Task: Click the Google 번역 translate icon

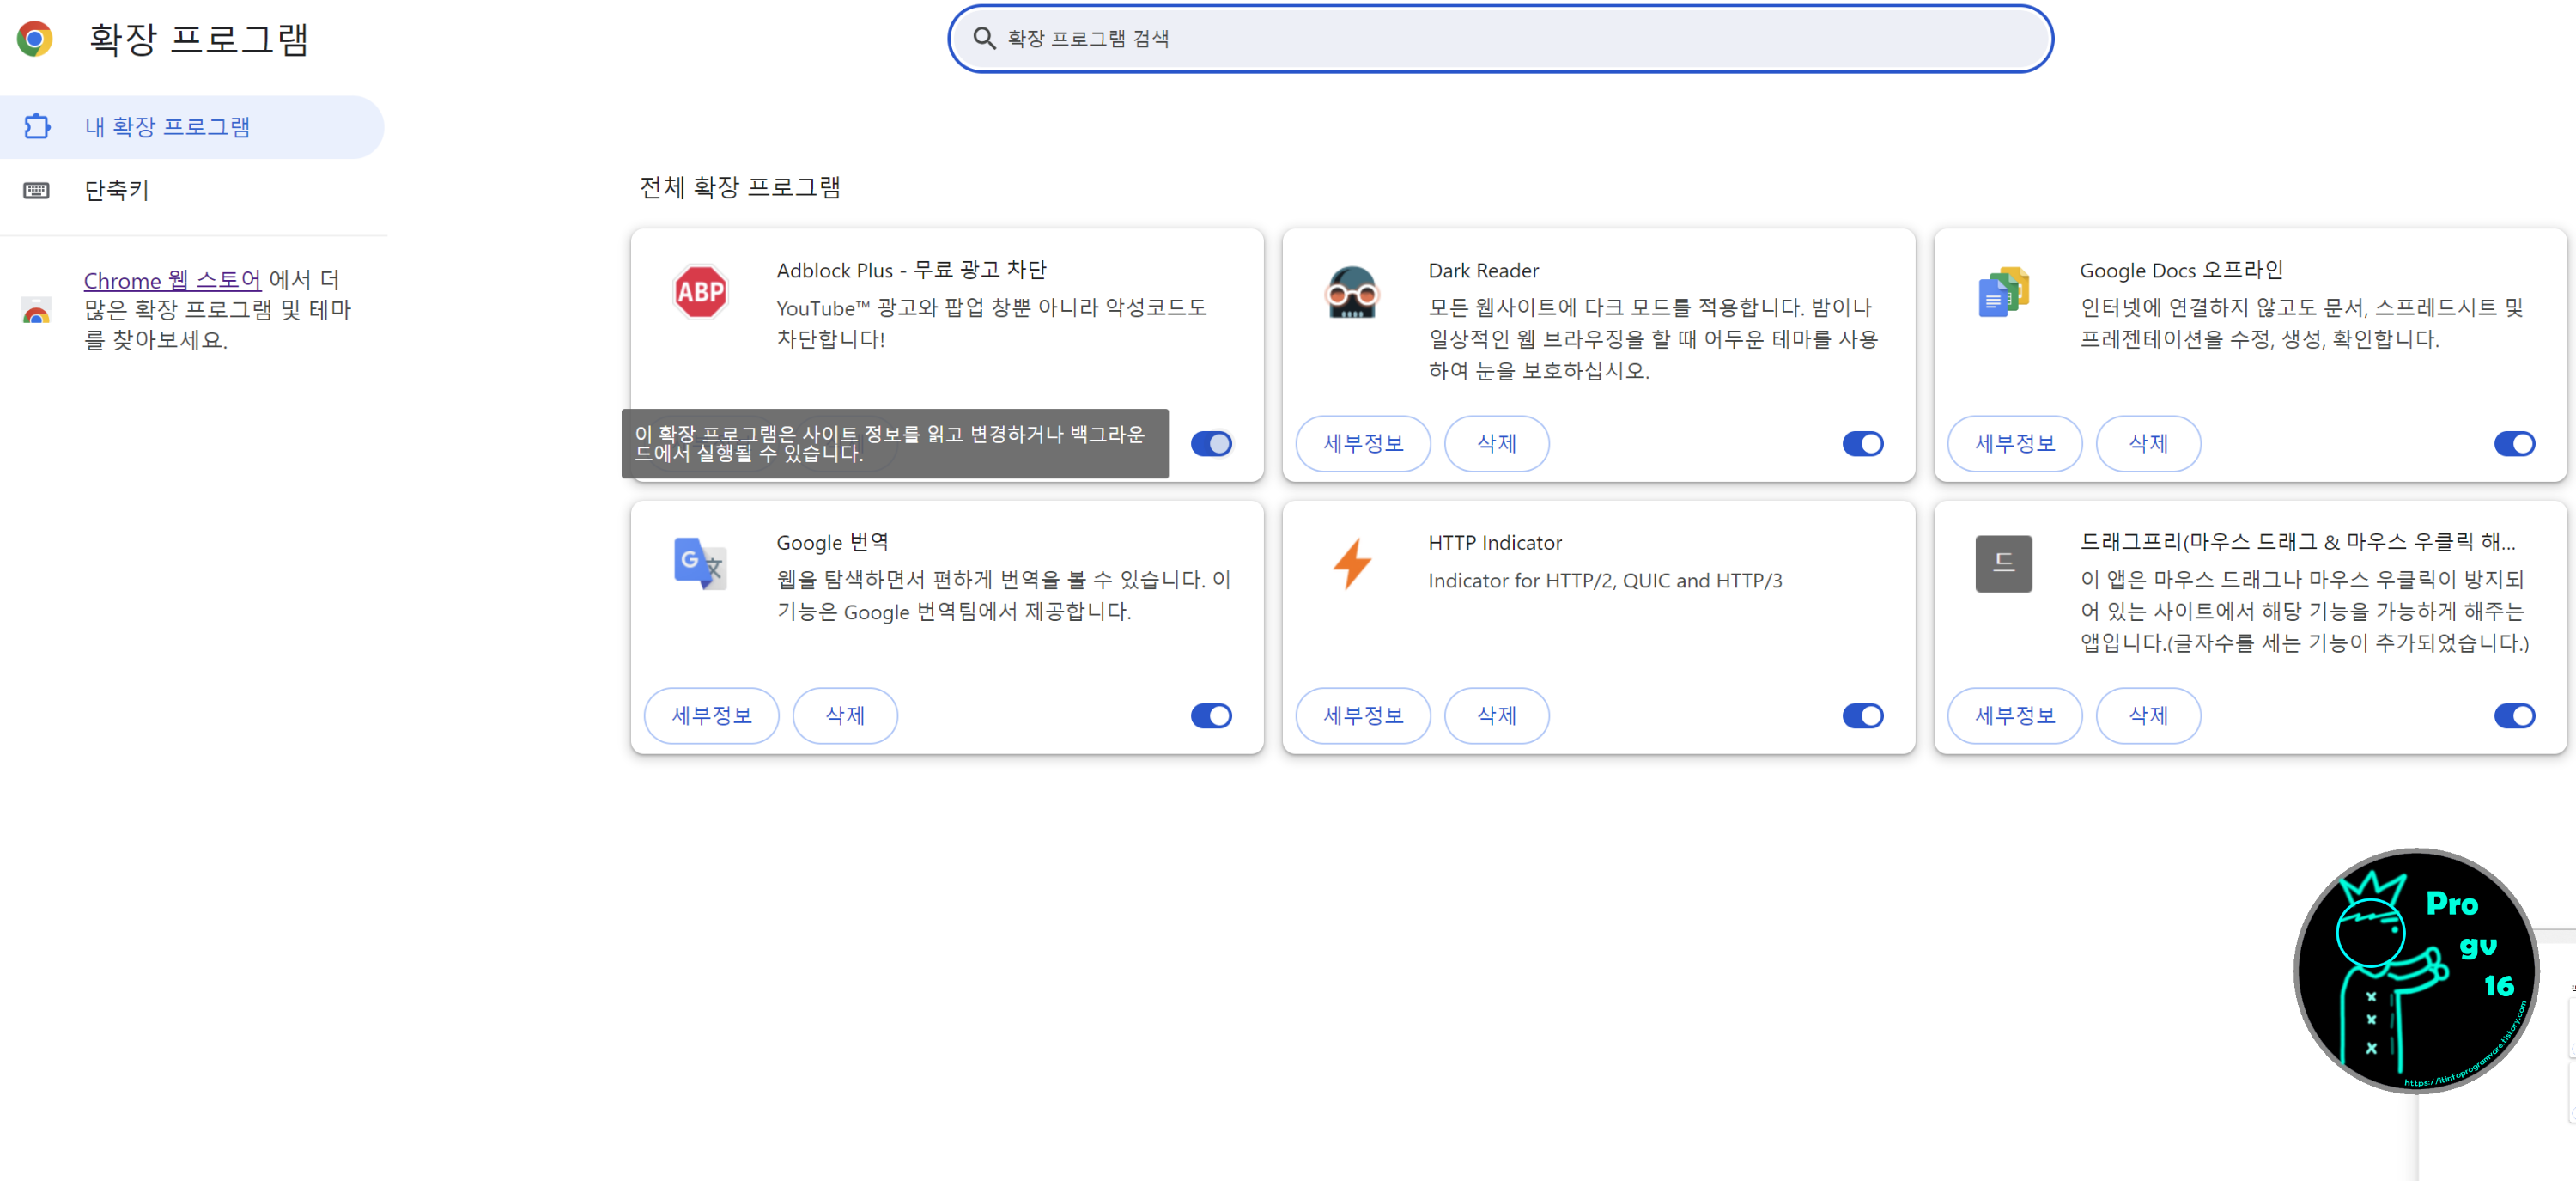Action: click(x=700, y=564)
